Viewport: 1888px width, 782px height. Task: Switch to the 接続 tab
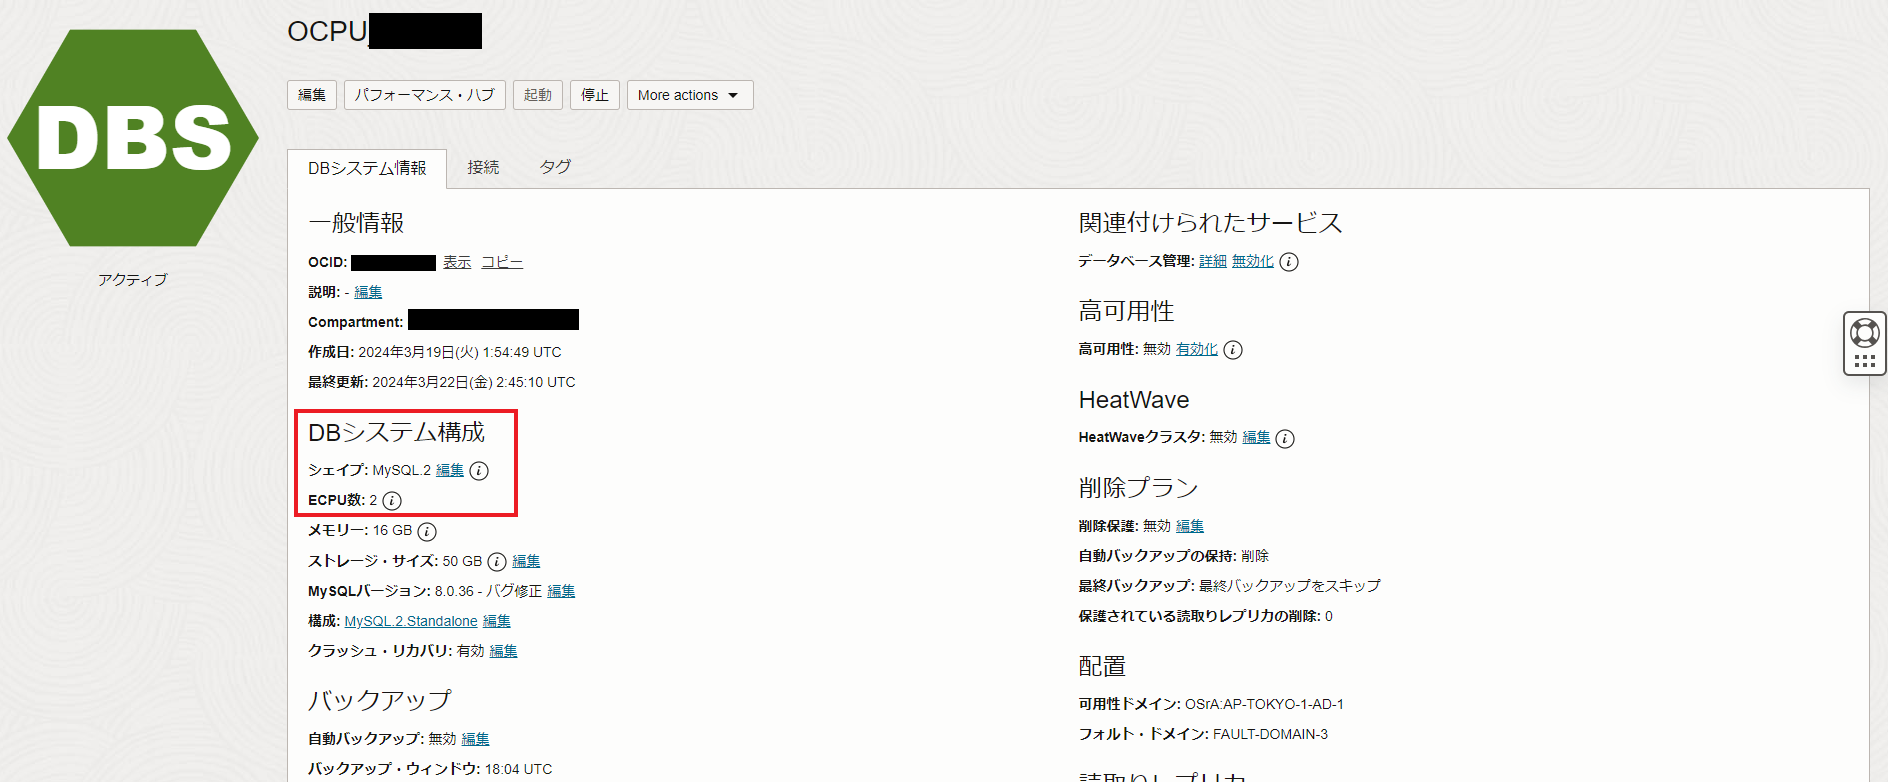[483, 167]
